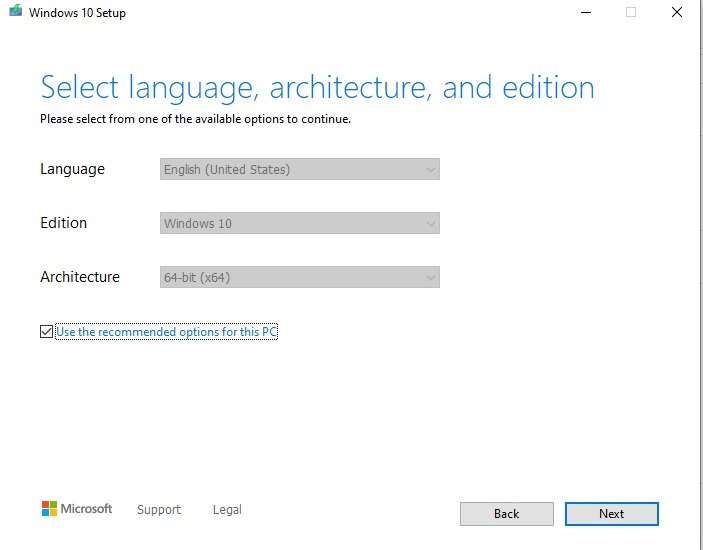Open the Architecture dropdown
The image size is (703, 550).
pos(299,277)
